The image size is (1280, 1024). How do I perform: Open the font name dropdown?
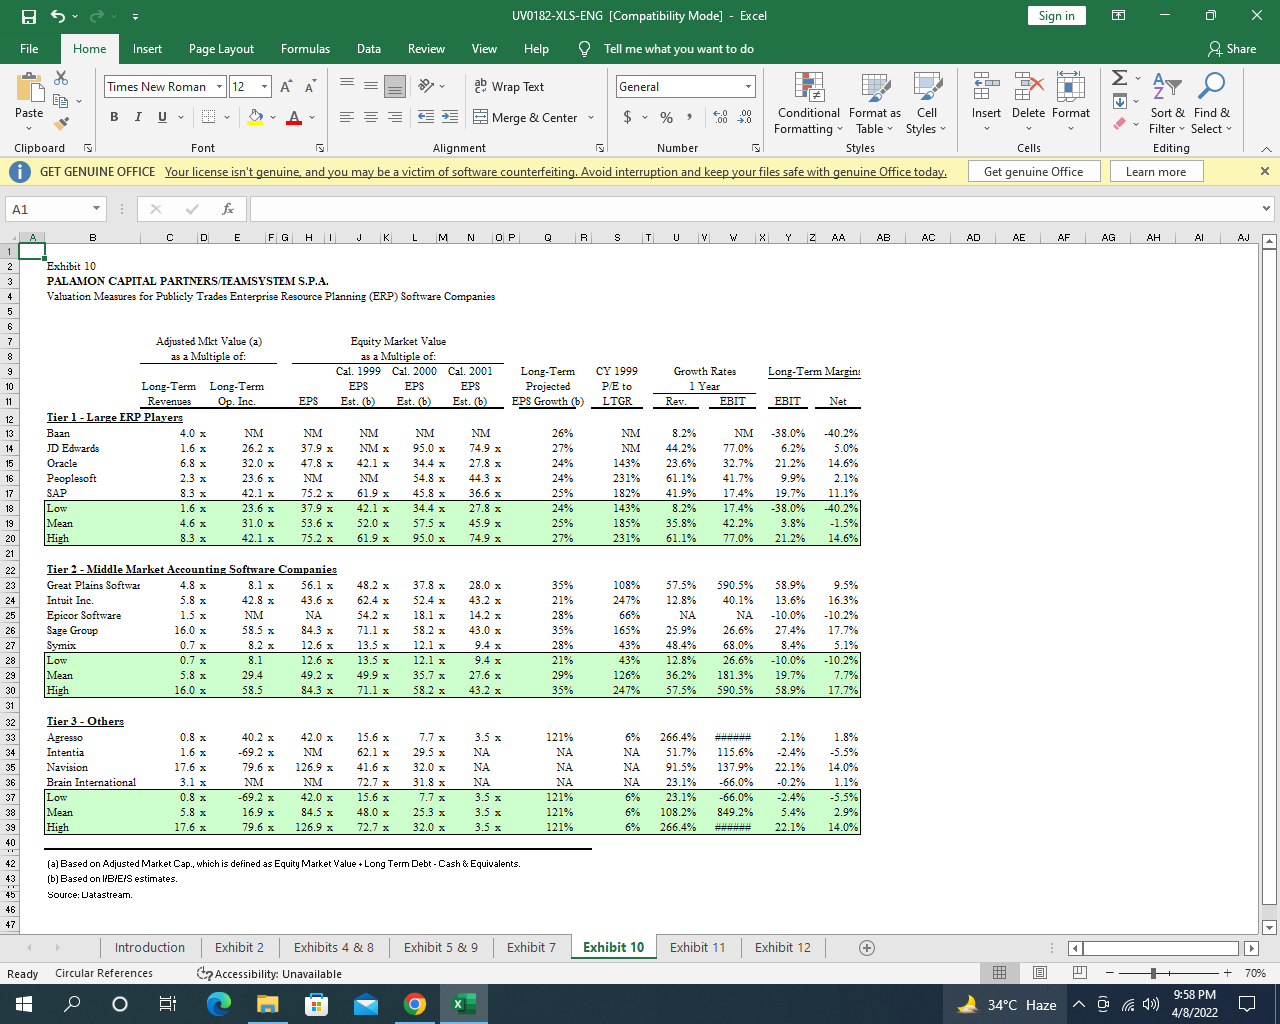220,87
